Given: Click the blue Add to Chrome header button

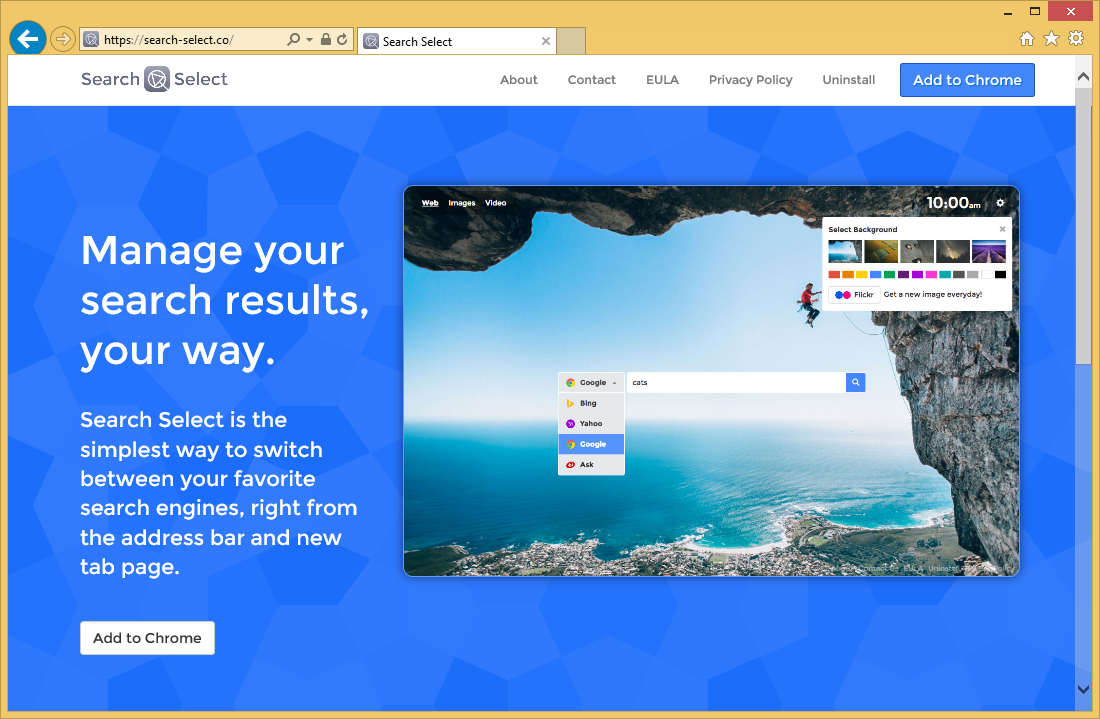Looking at the screenshot, I should [x=967, y=80].
